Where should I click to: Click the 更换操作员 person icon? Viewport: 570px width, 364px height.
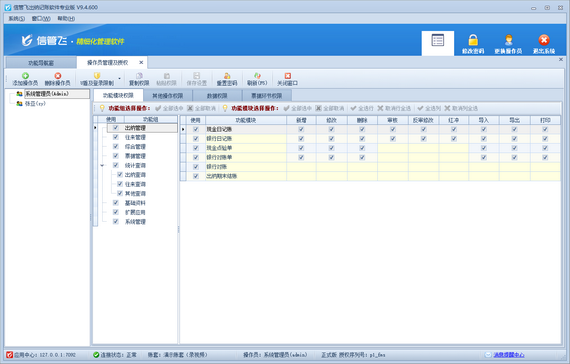click(x=508, y=40)
